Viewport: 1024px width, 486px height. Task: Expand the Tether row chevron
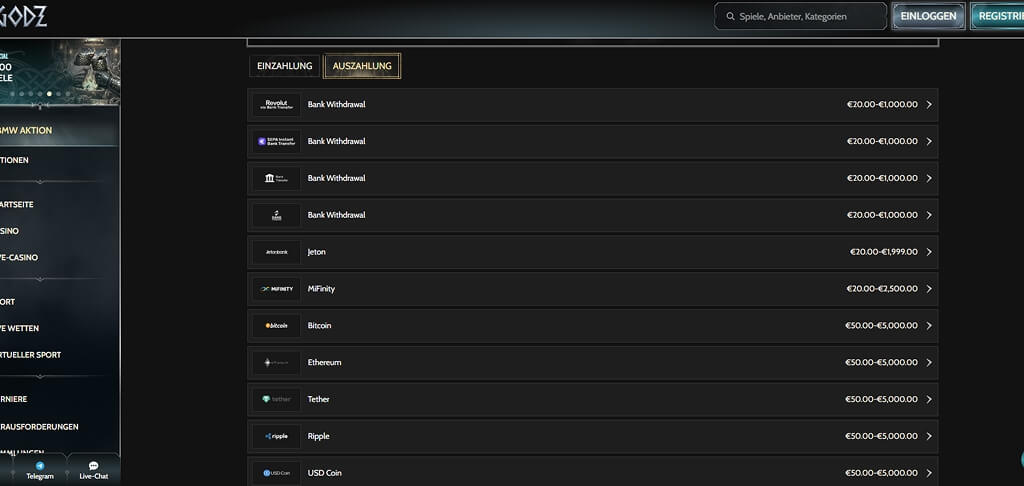pyautogui.click(x=929, y=399)
